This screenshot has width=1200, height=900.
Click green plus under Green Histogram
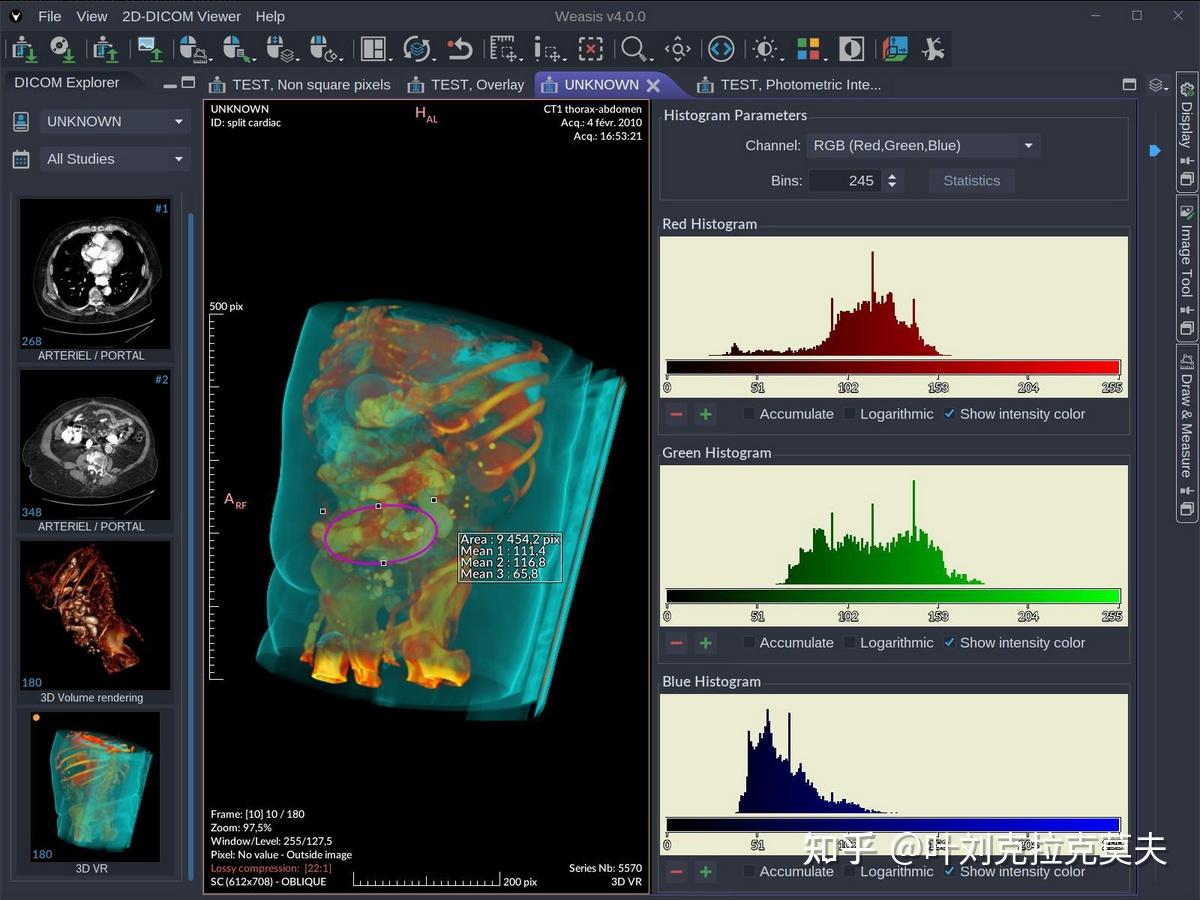click(706, 643)
